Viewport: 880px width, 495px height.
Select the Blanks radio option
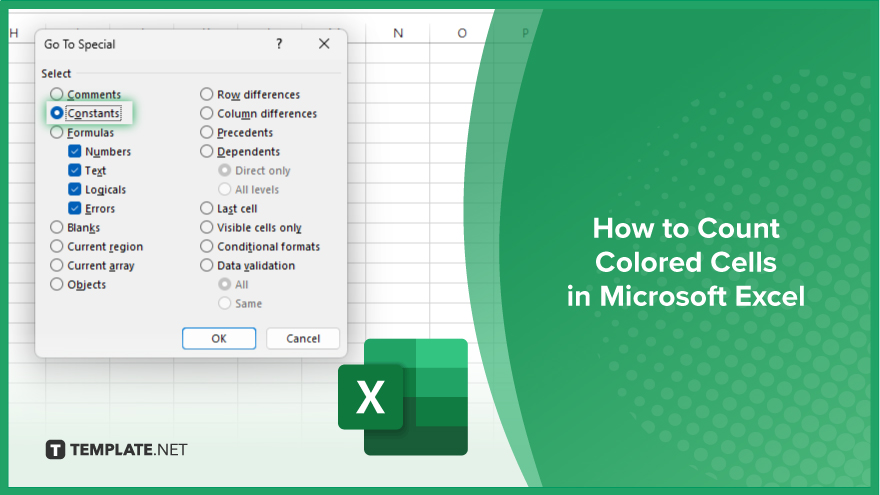tap(57, 227)
